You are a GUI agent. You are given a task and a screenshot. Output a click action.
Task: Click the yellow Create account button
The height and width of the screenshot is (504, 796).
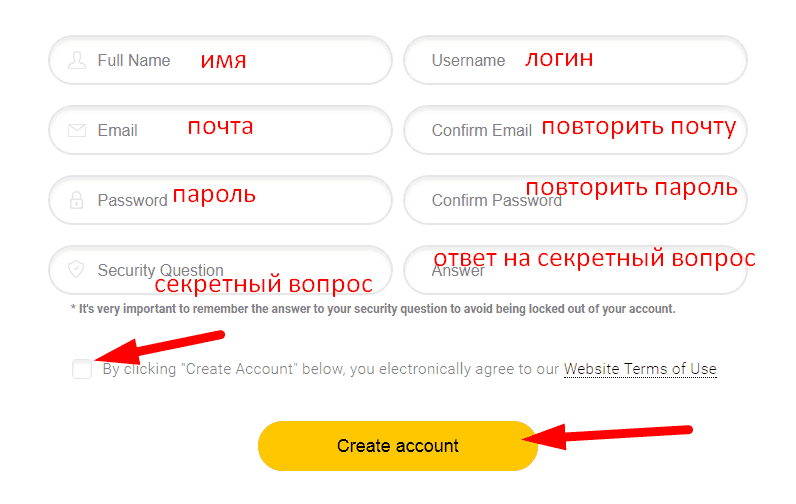[397, 446]
